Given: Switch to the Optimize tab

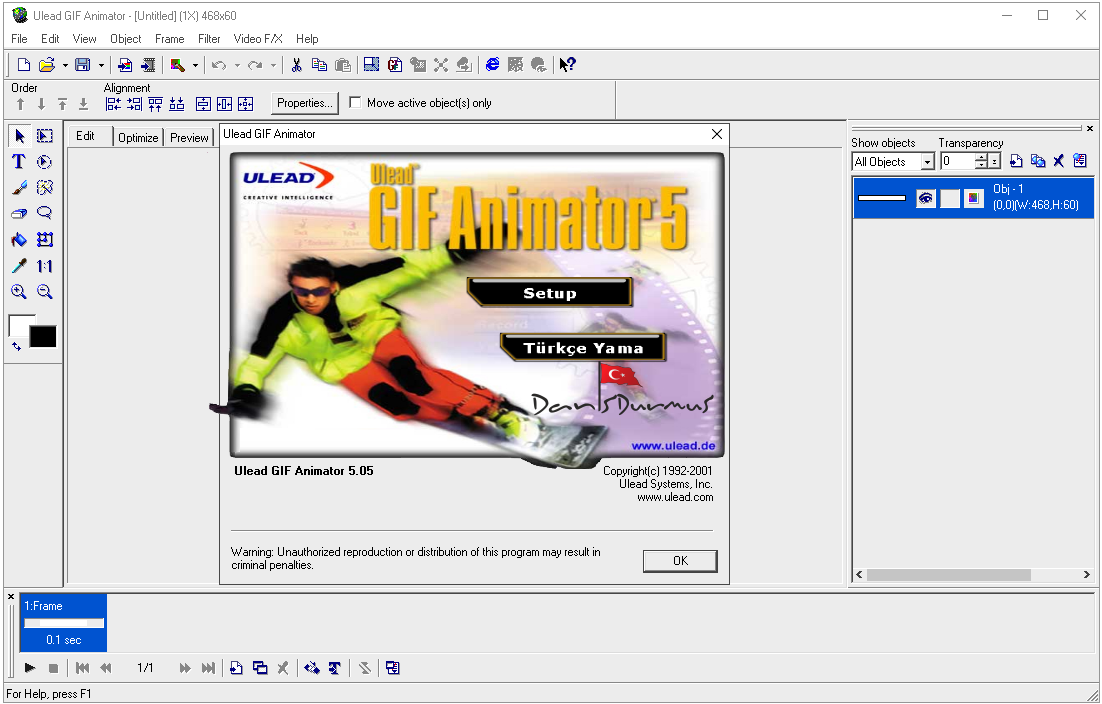Looking at the screenshot, I should [138, 138].
